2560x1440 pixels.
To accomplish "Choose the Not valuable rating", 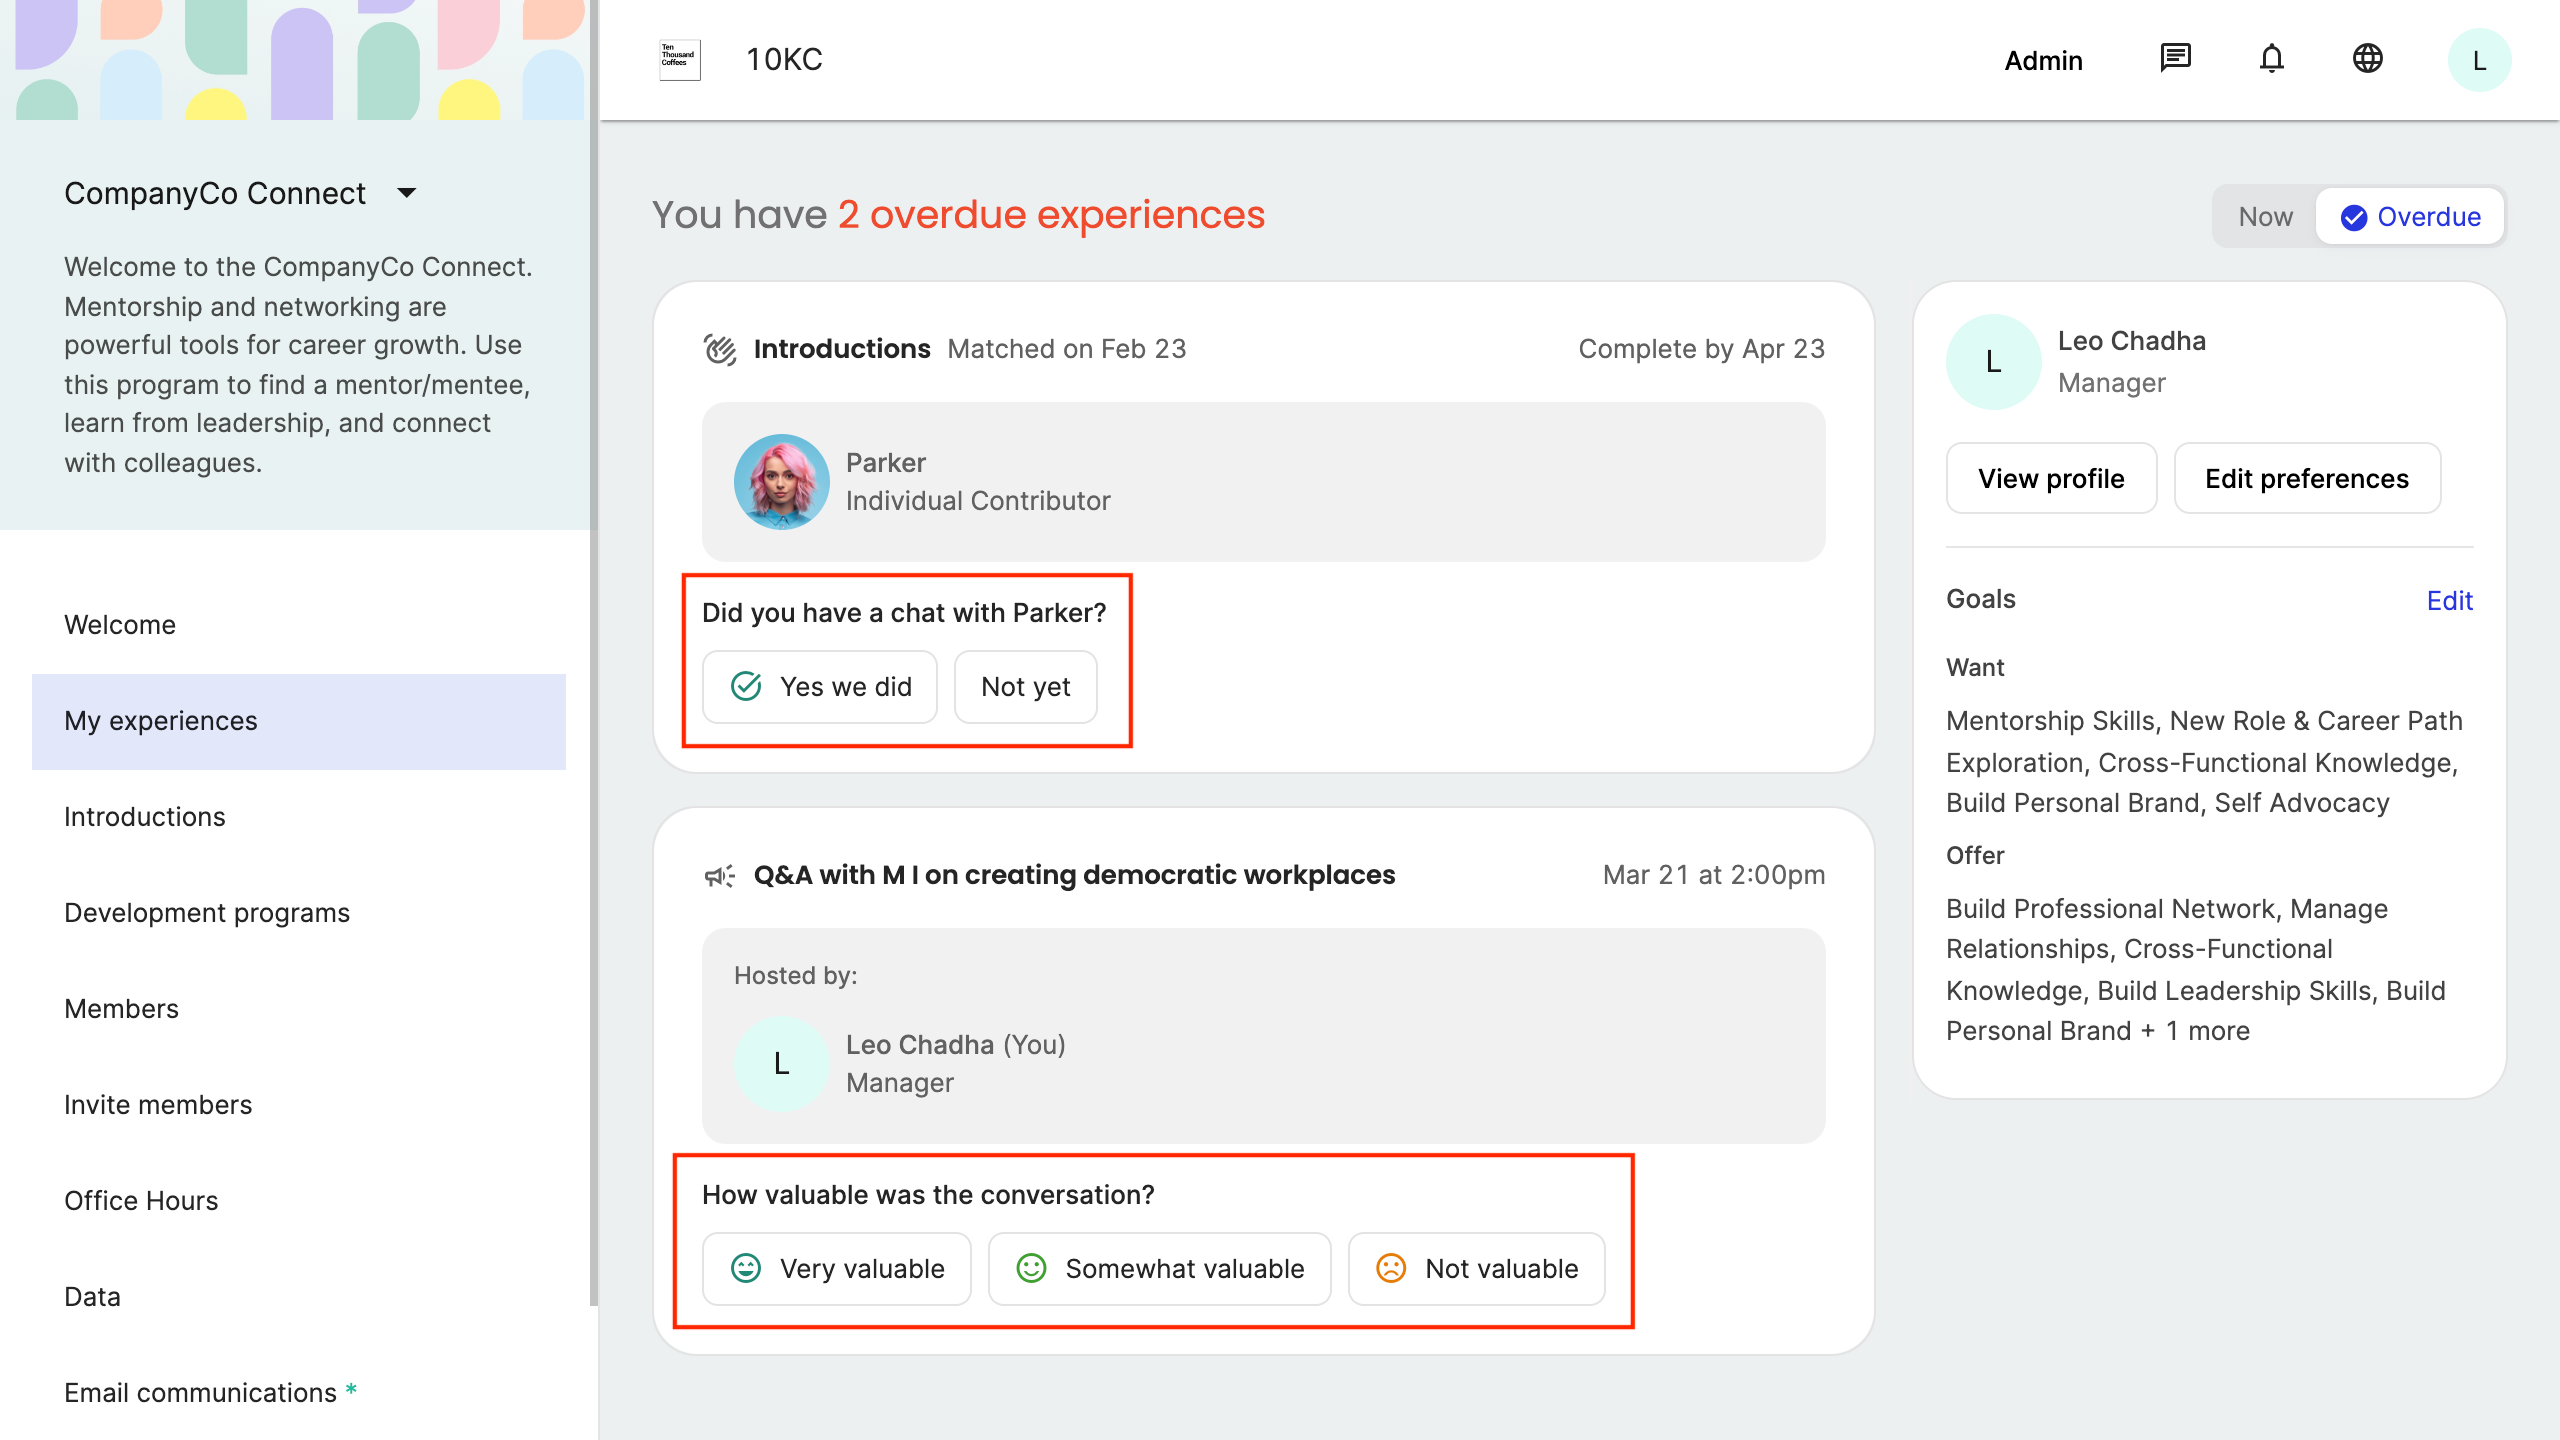I will (x=1476, y=1268).
